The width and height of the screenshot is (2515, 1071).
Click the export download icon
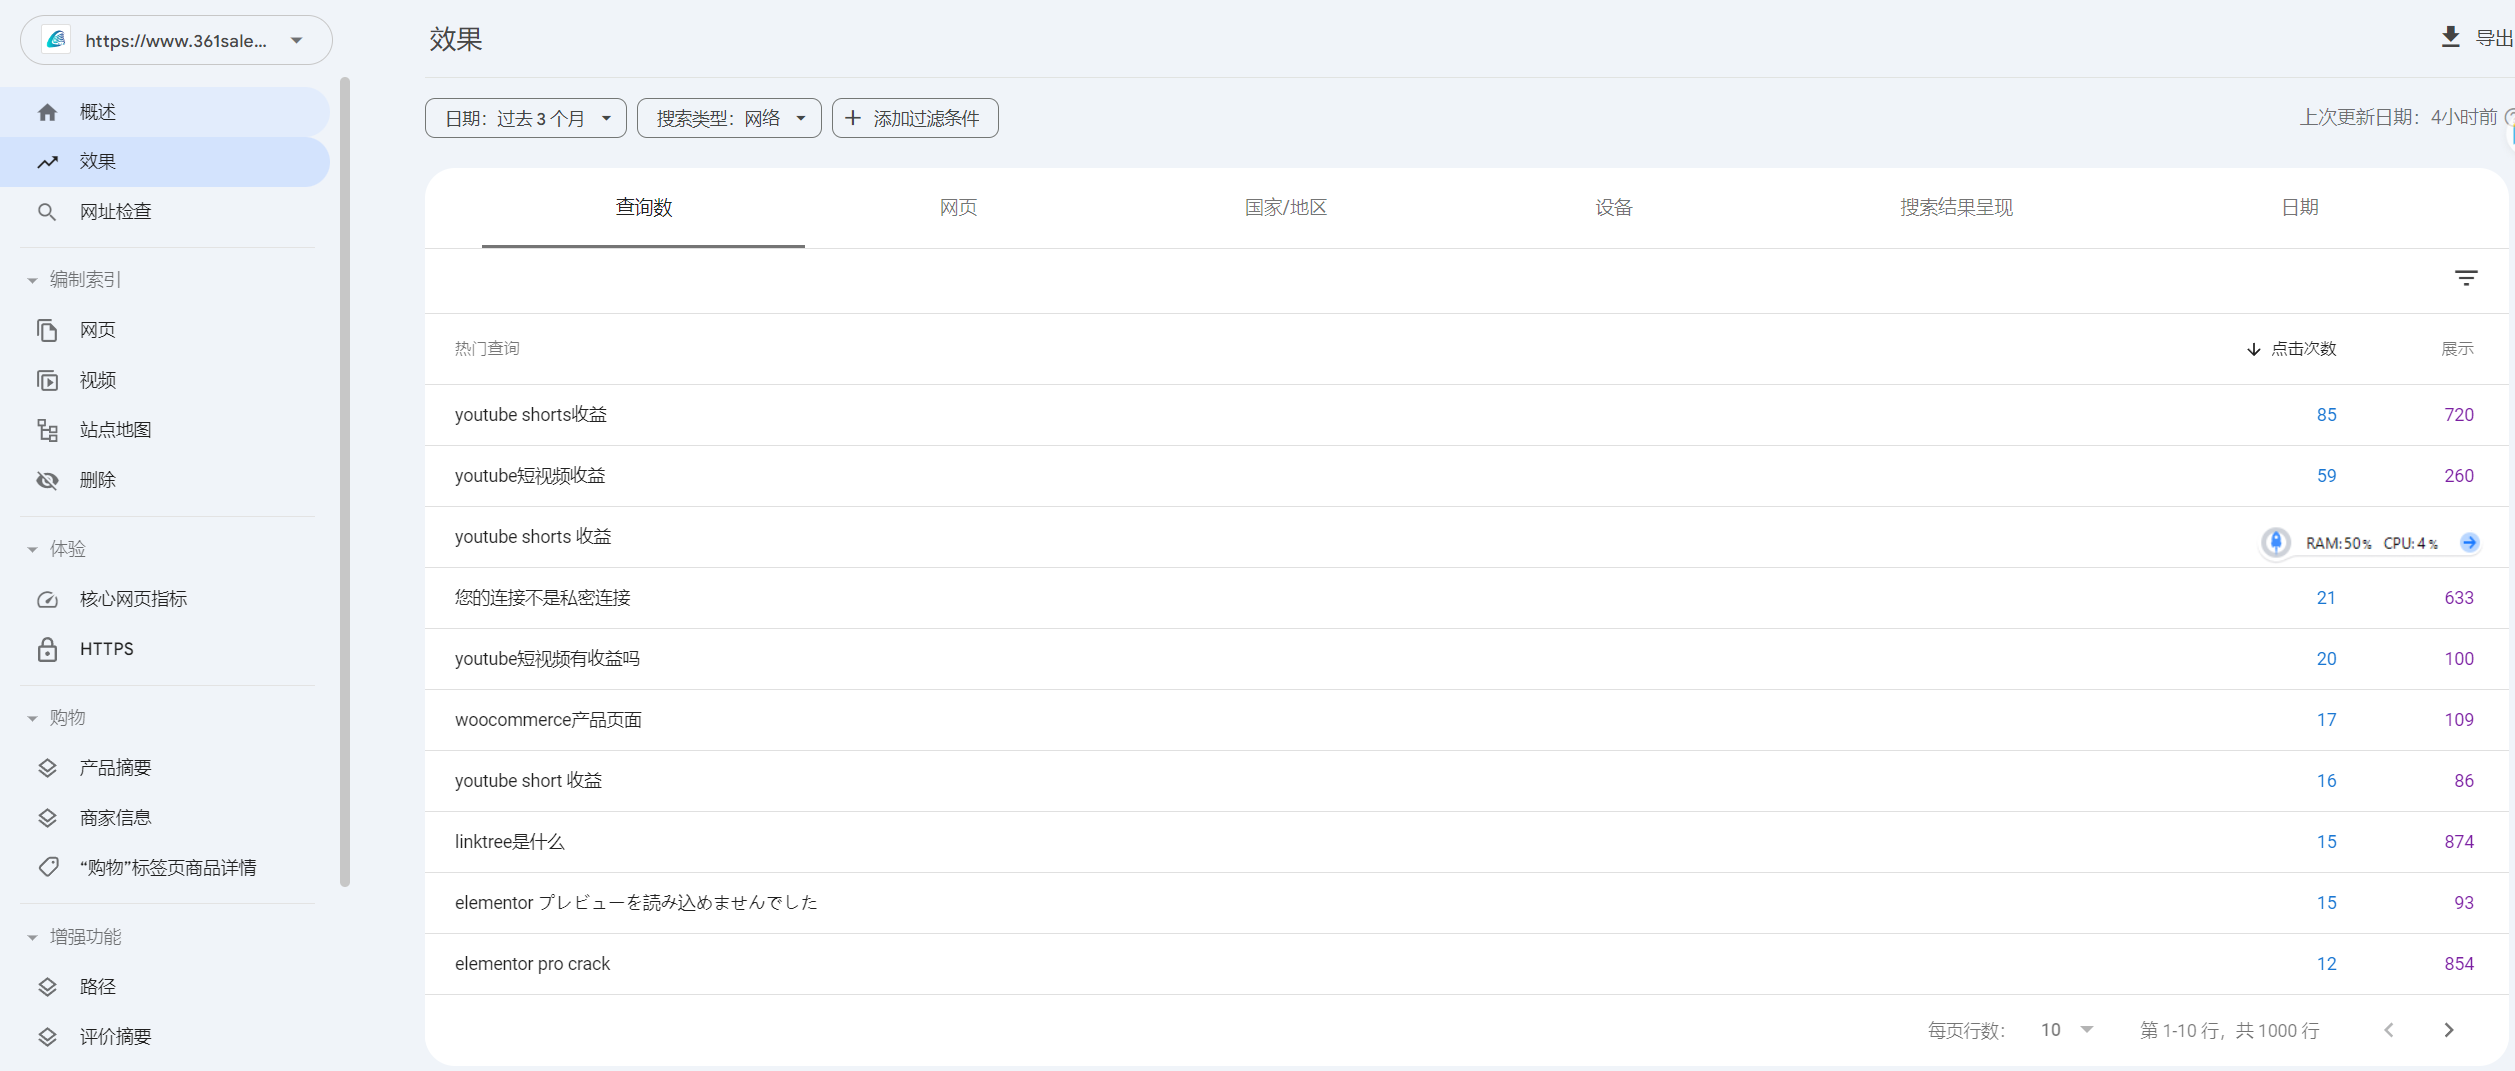tap(2450, 38)
